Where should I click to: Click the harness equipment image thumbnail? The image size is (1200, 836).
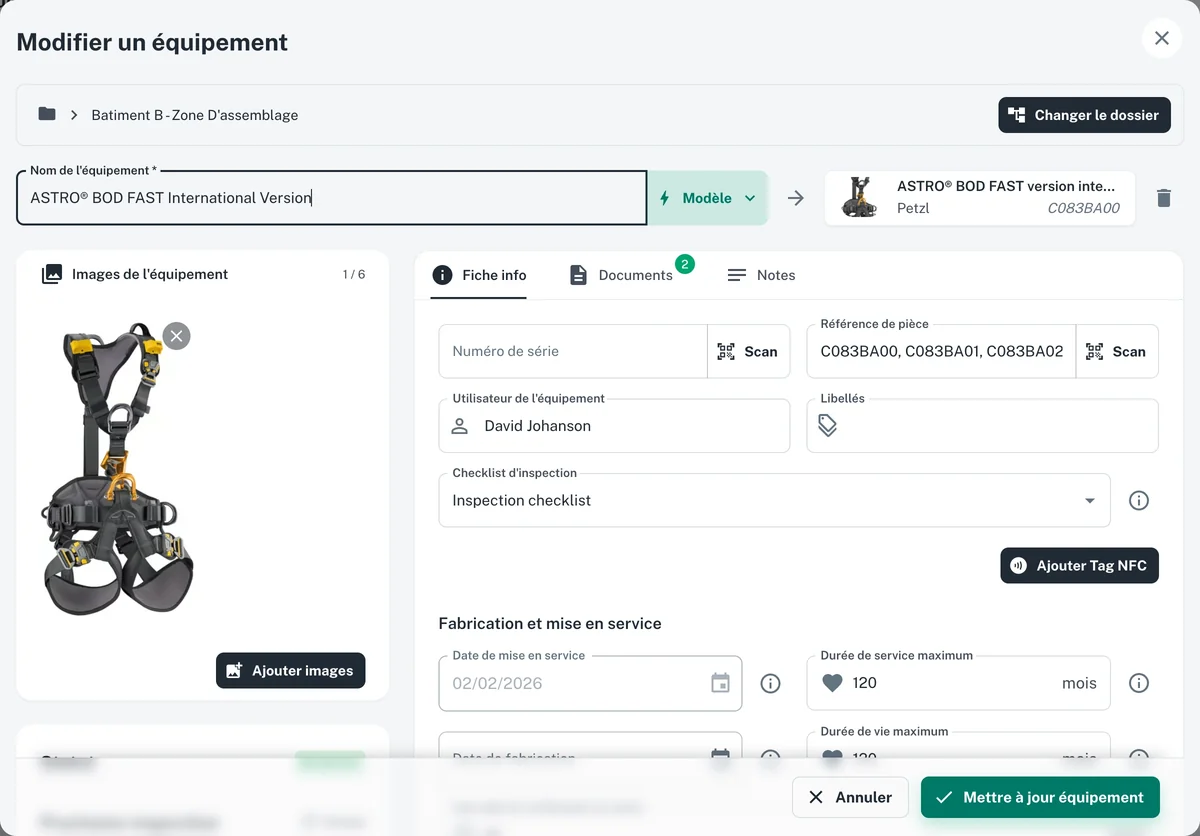tap(118, 468)
